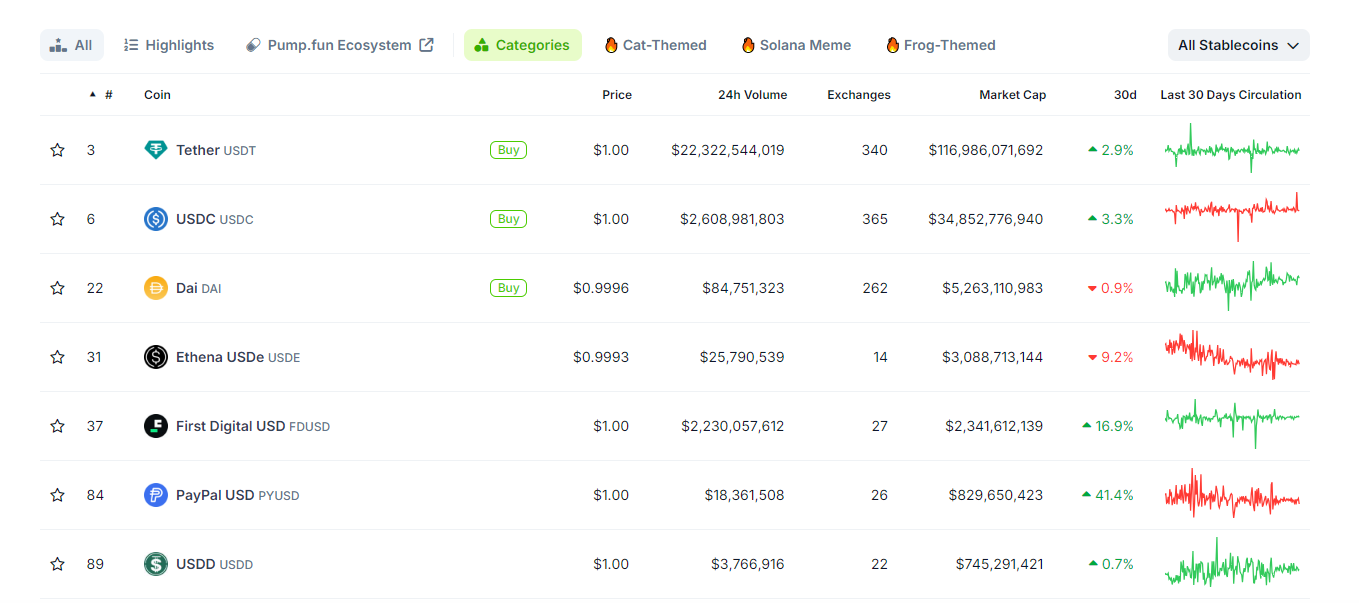
Task: Select the Categories tab
Action: (x=523, y=45)
